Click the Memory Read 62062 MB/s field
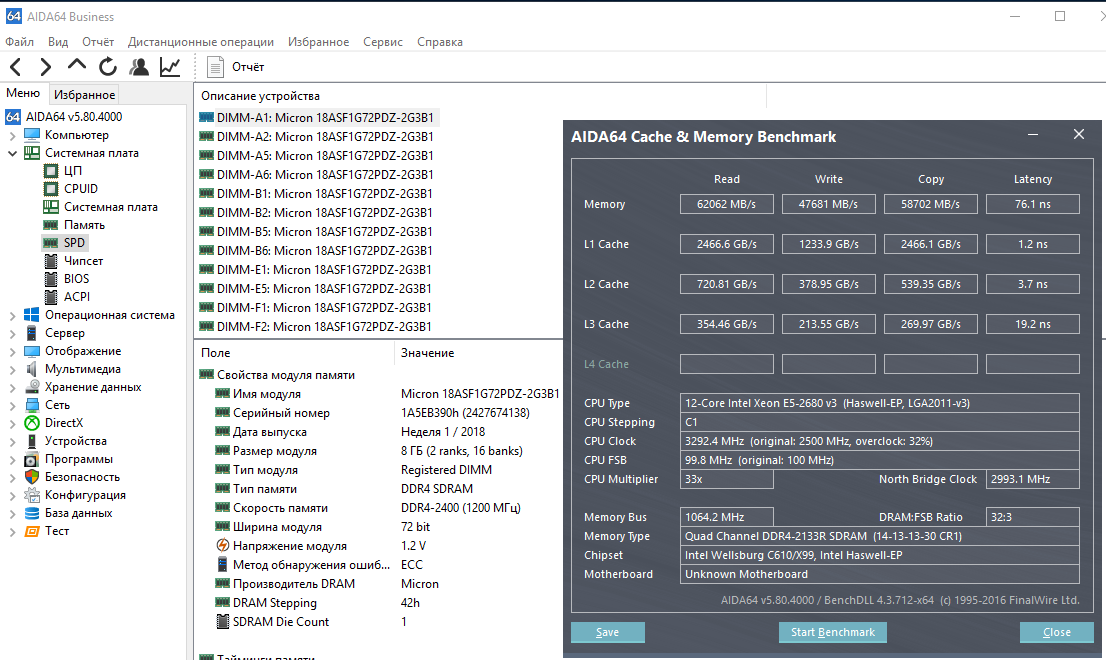1106x660 pixels. point(727,204)
